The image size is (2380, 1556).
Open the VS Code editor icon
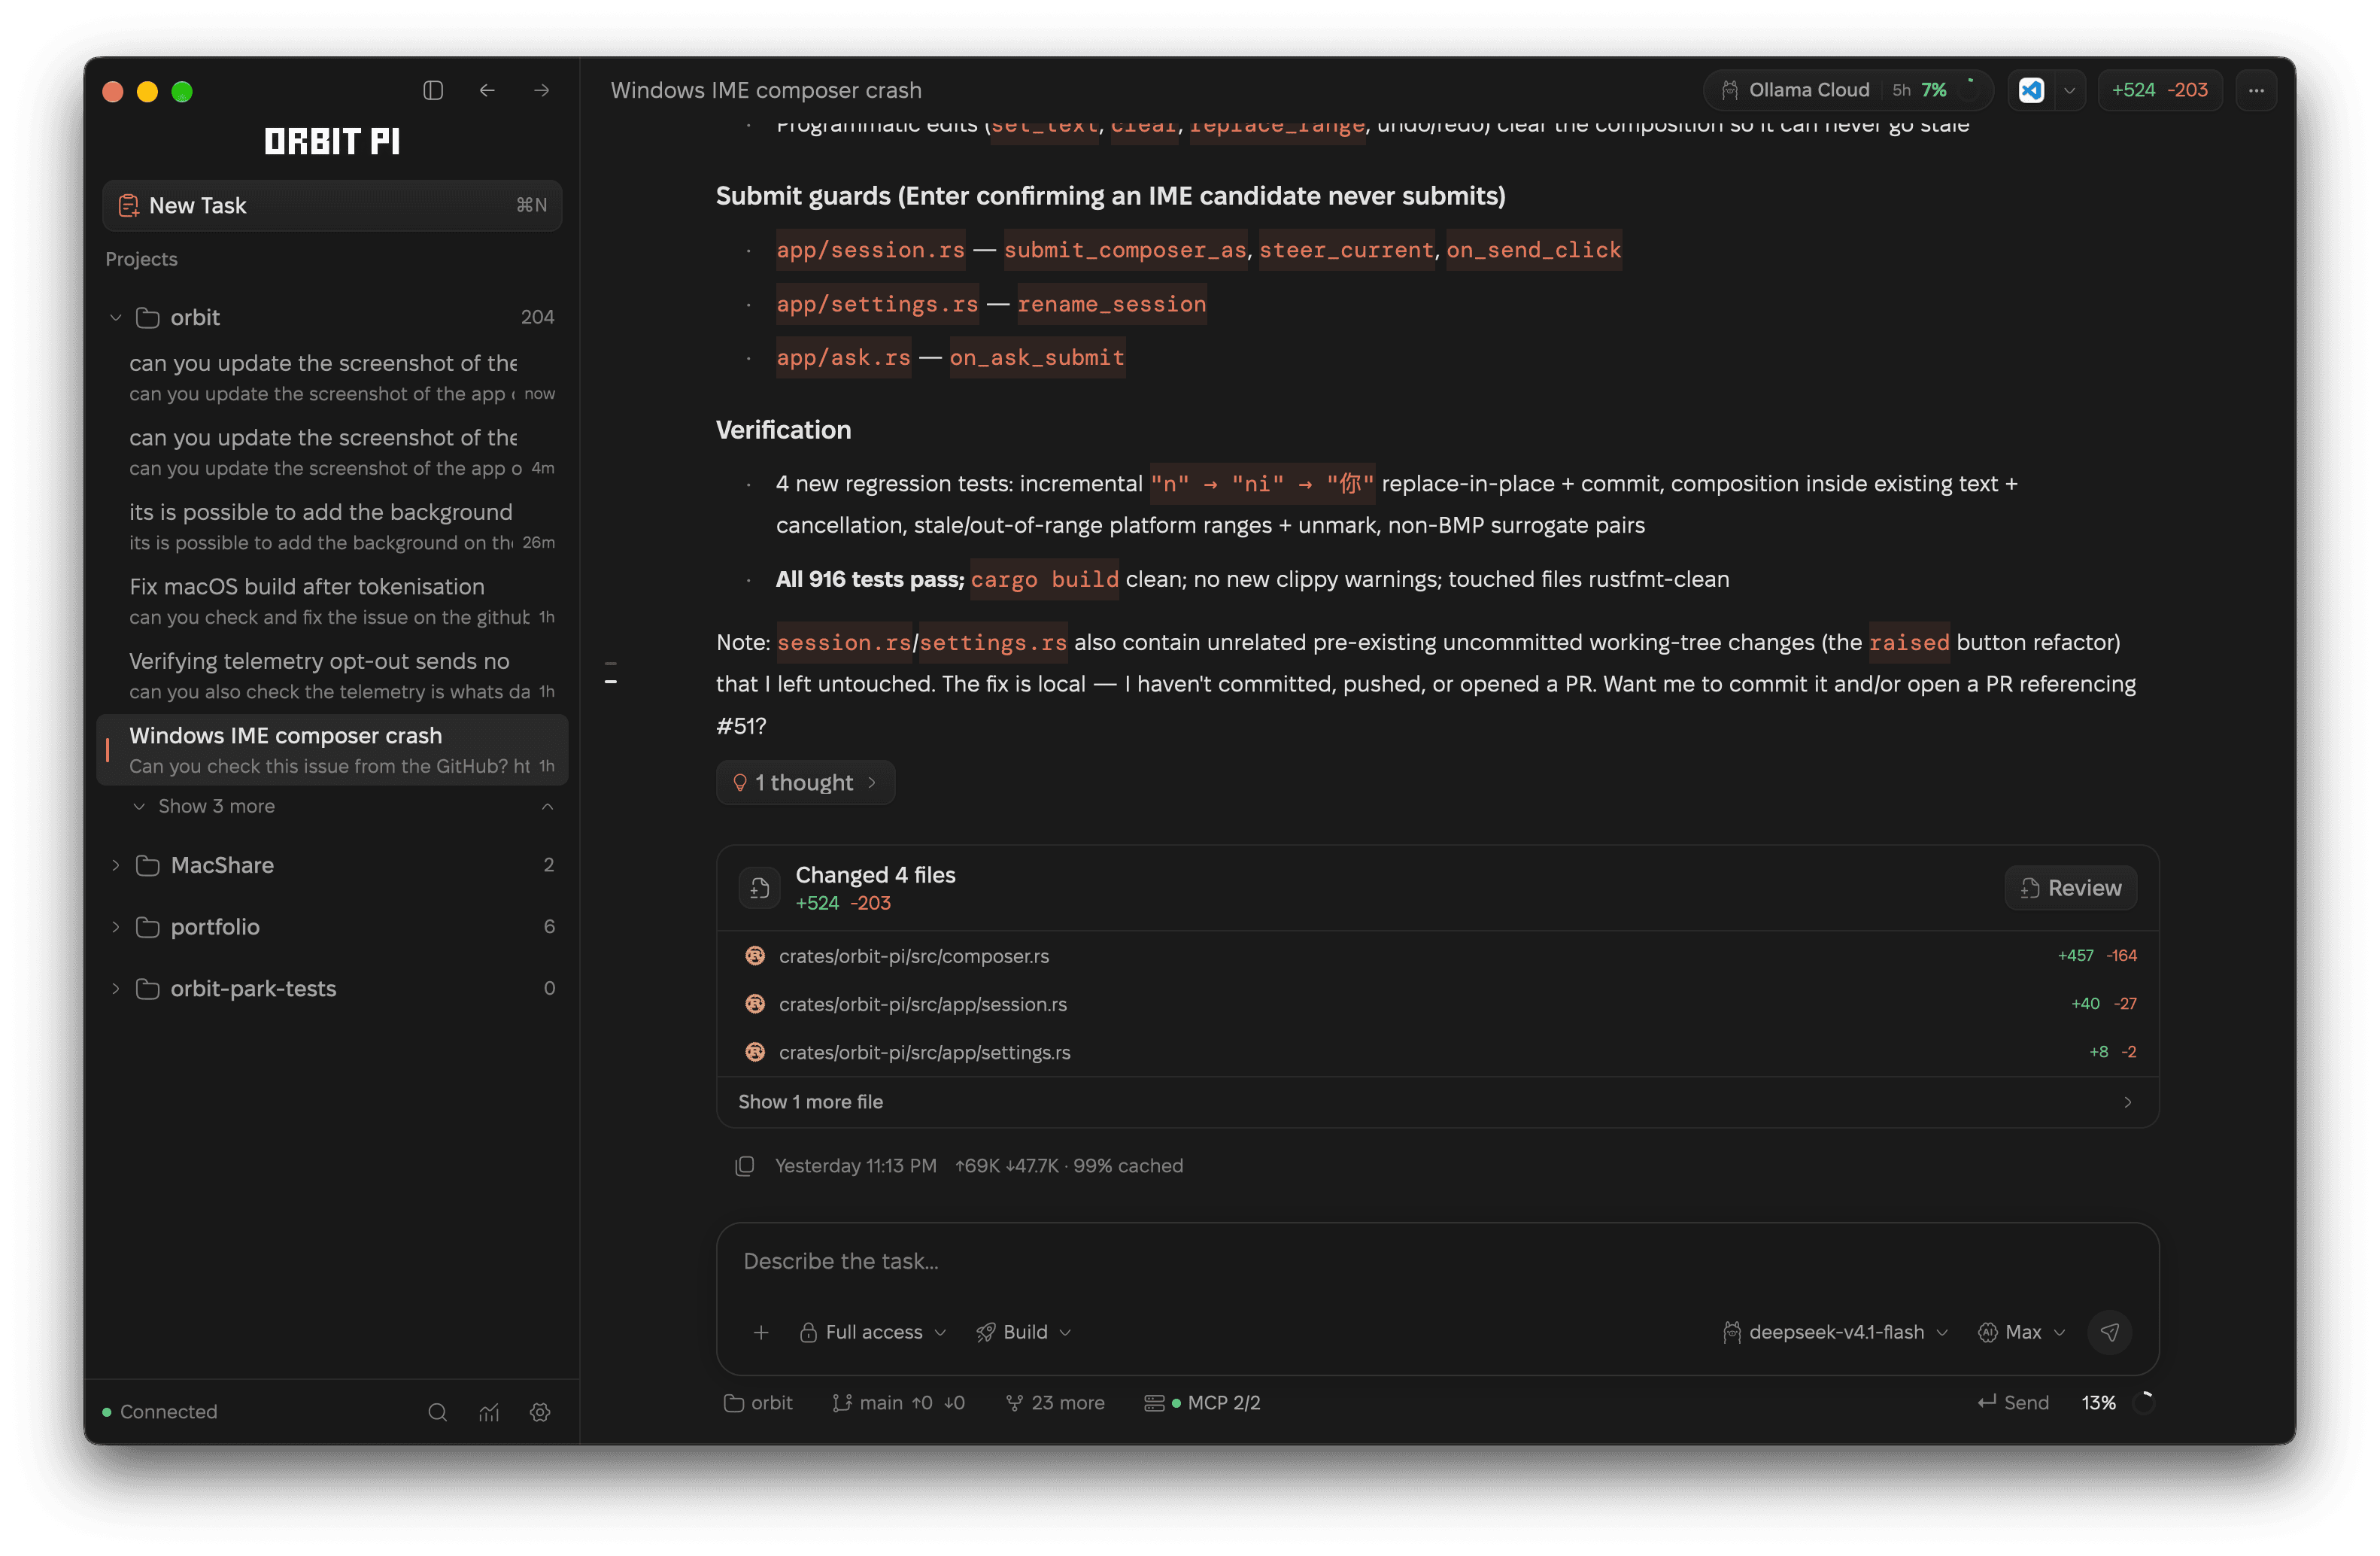2031,90
